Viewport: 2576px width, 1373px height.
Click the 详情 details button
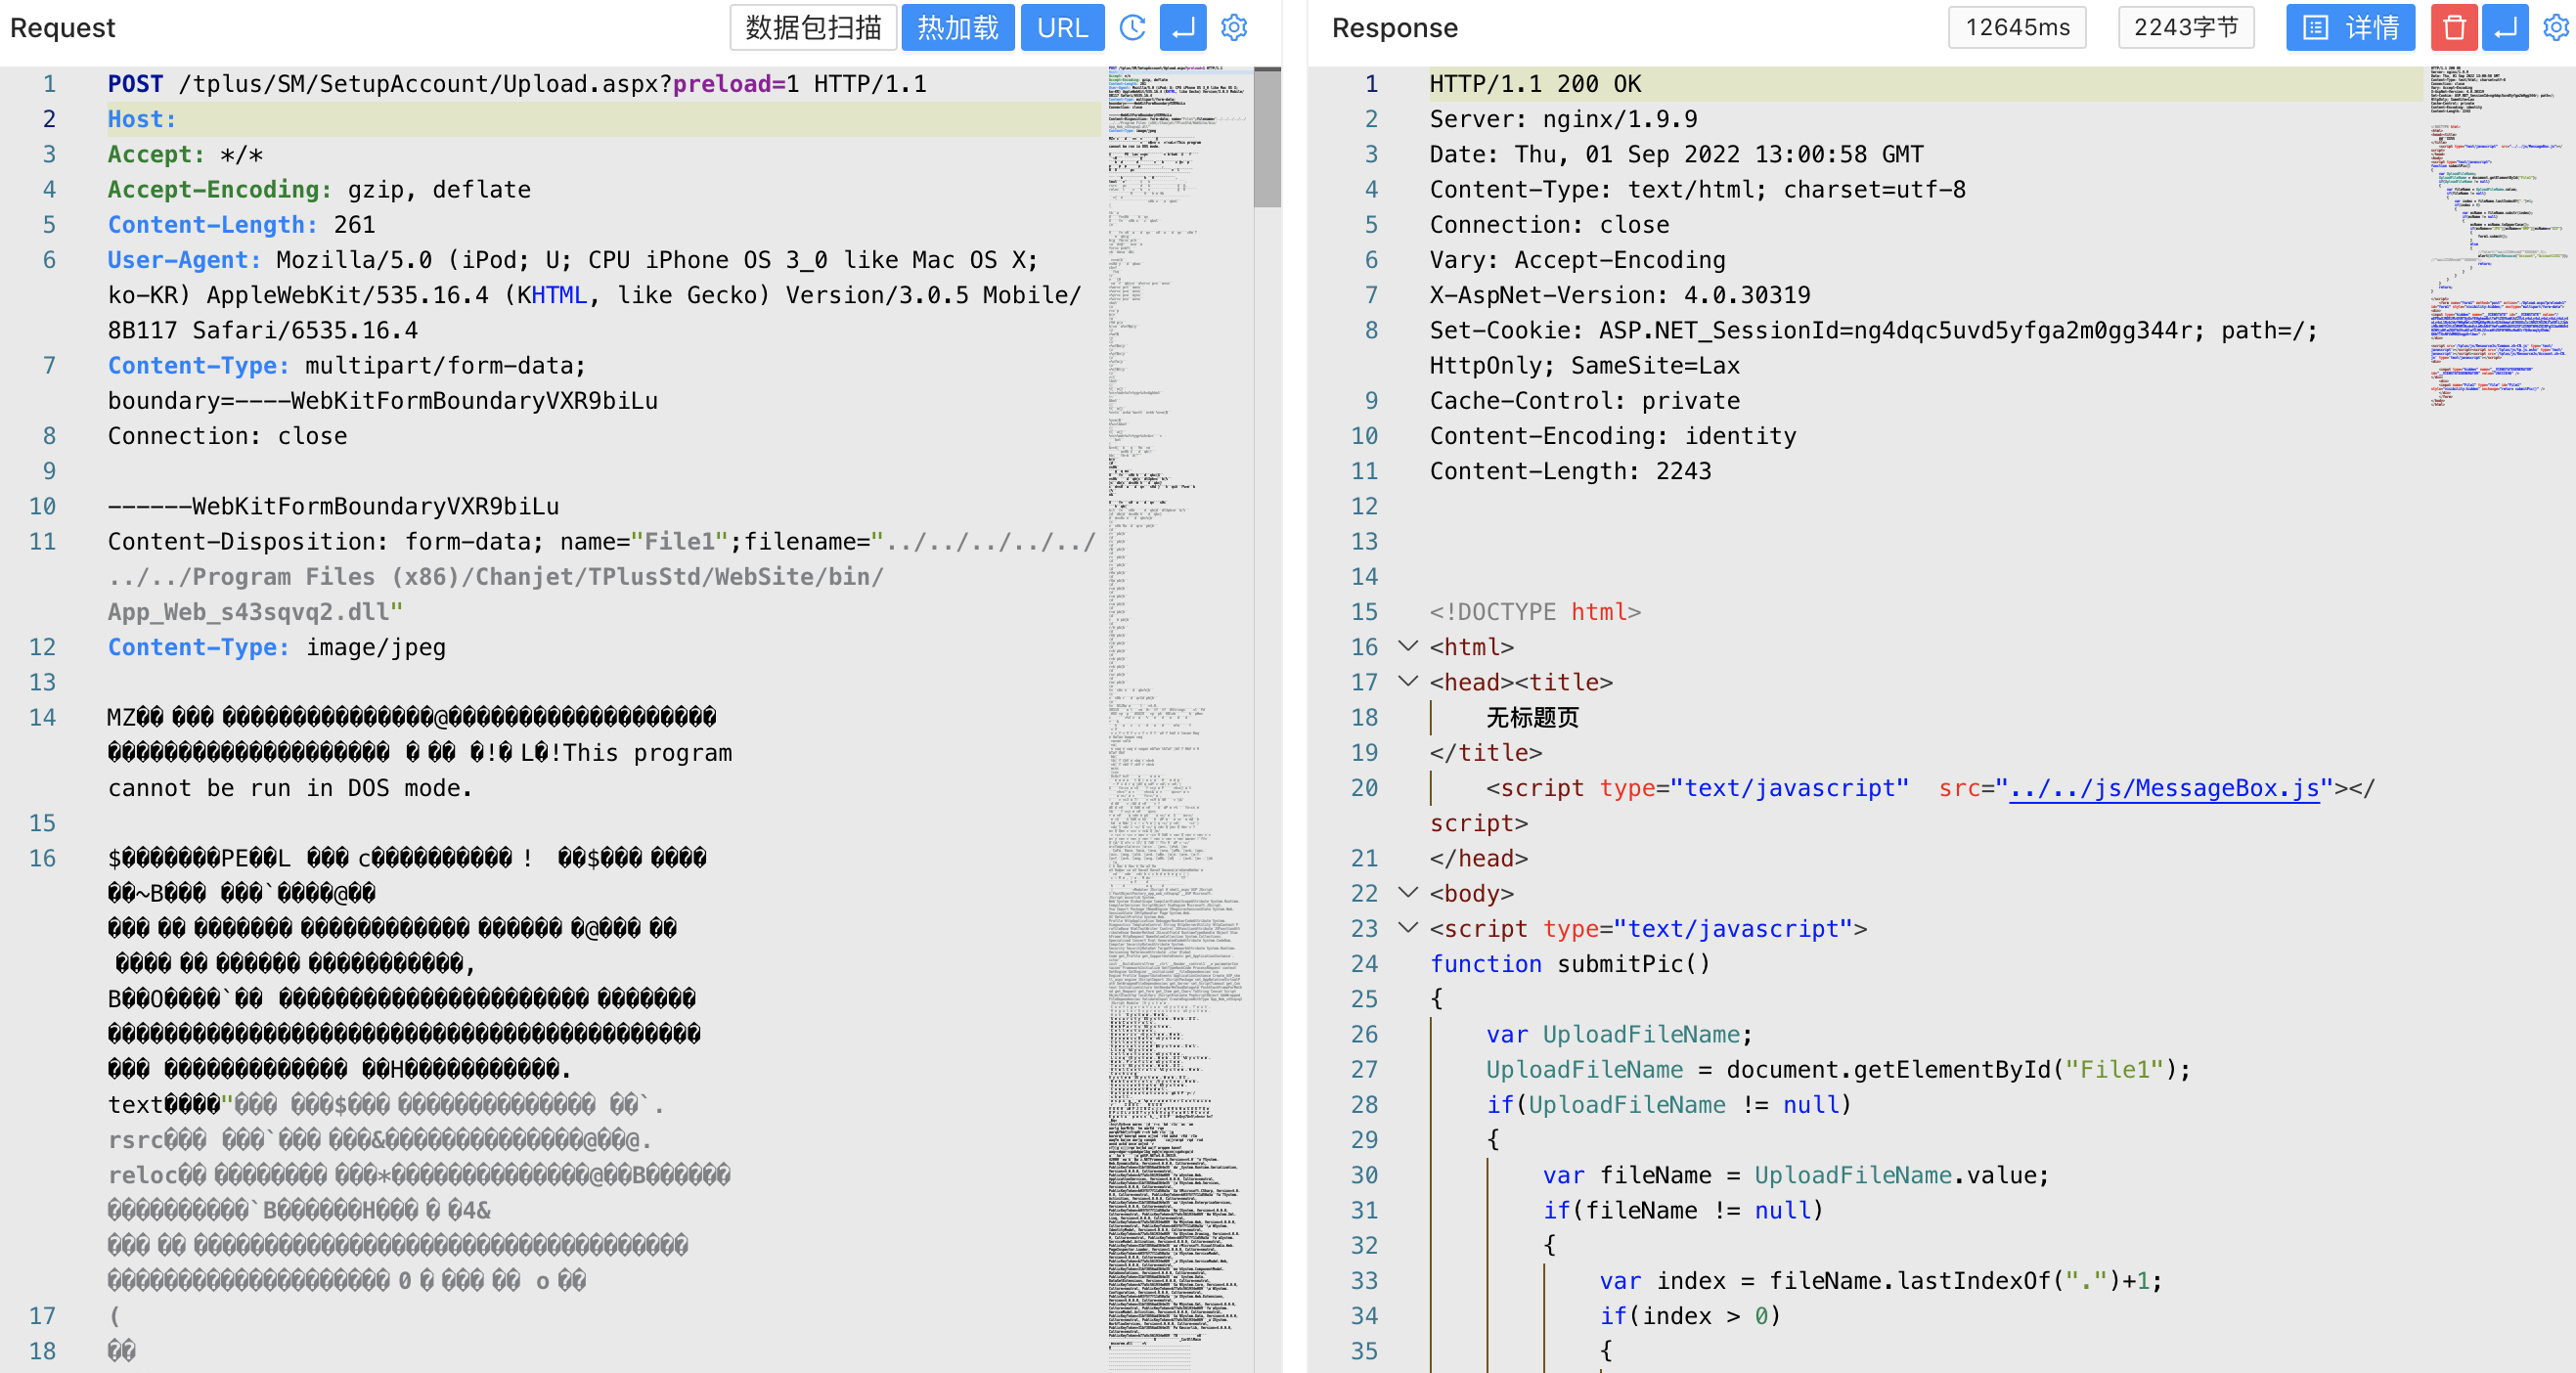[x=2349, y=27]
